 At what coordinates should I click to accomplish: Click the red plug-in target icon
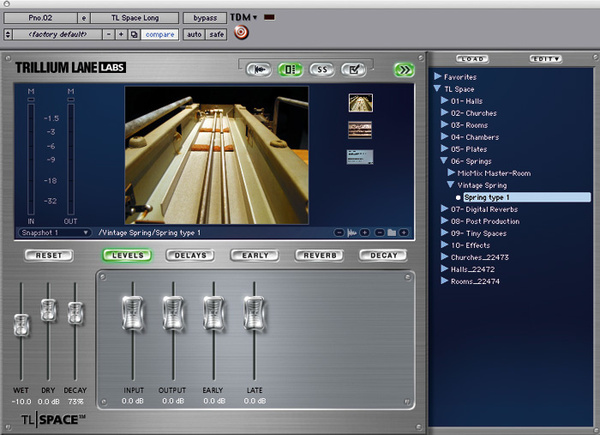pyautogui.click(x=241, y=32)
